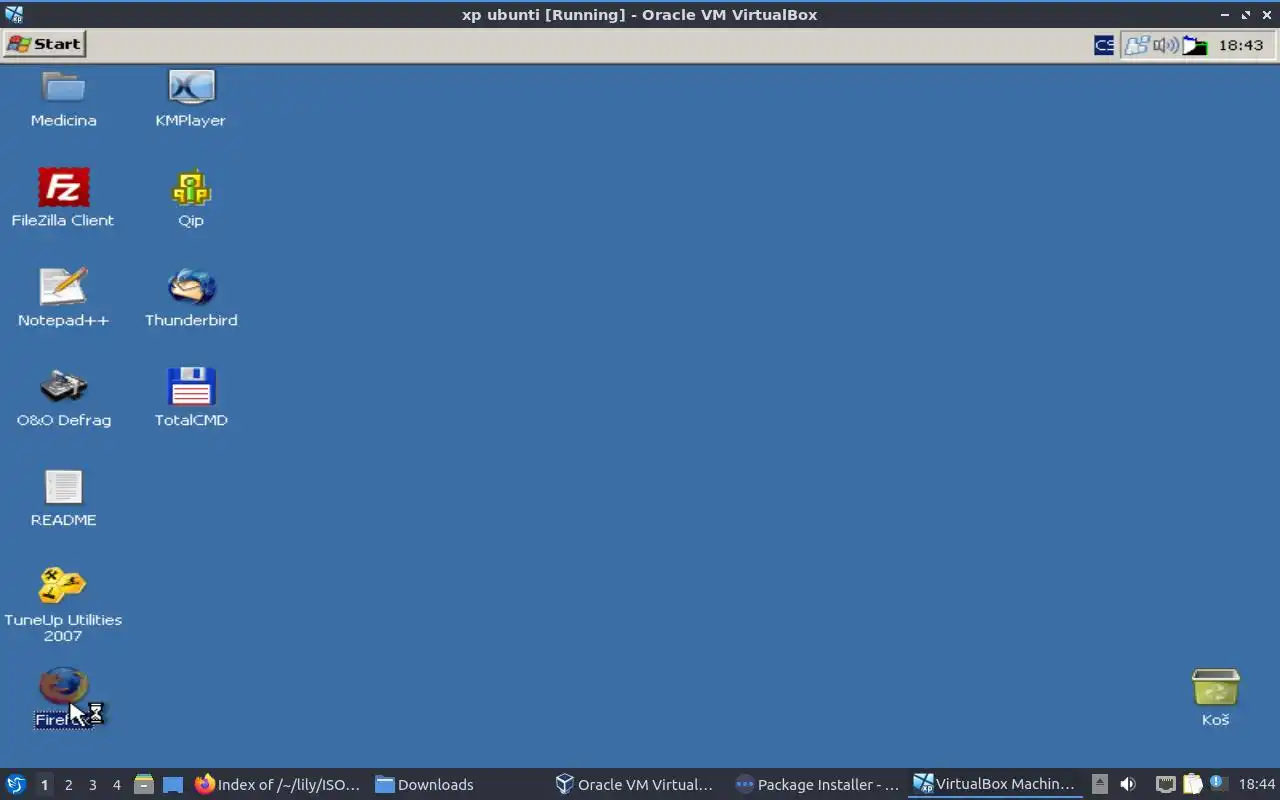
Task: Open the guest network connections tray icon
Action: 1137,45
